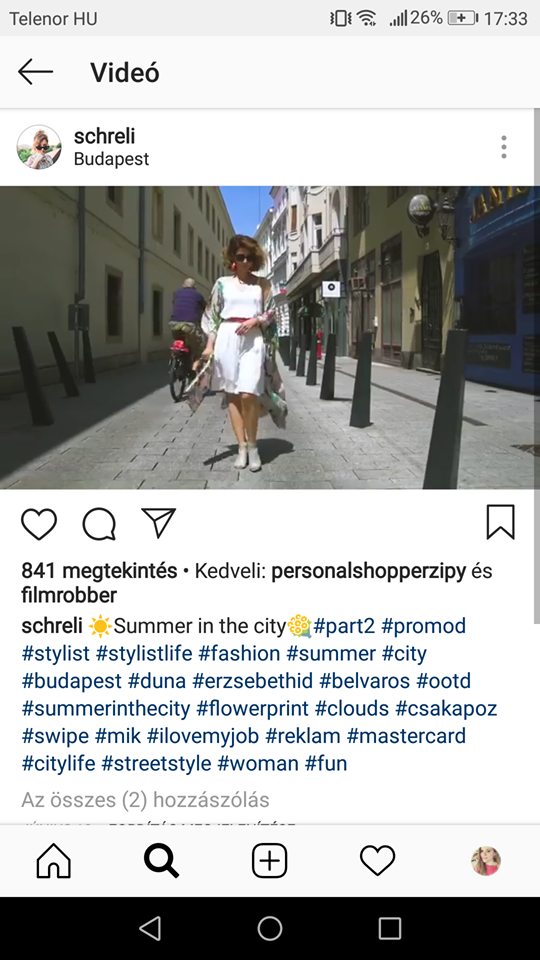Open #promod hashtag
Screen dimensions: 540x960
tap(424, 626)
